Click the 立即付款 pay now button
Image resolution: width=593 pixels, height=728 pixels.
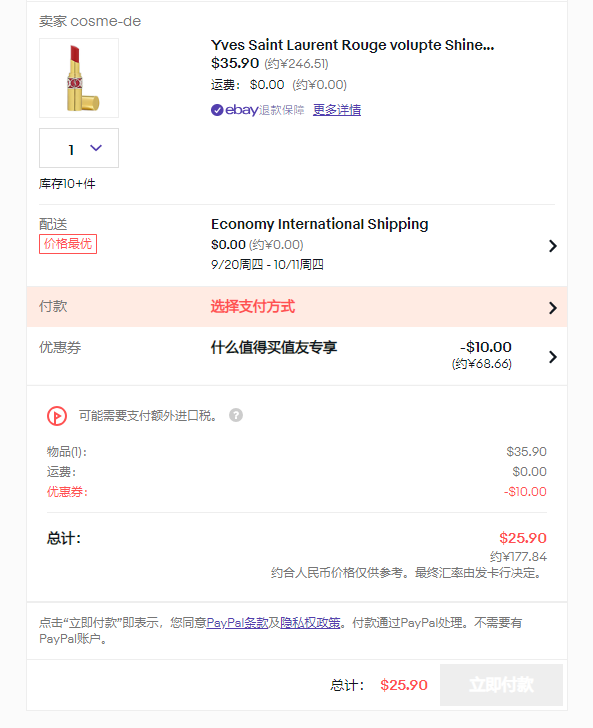[501, 685]
